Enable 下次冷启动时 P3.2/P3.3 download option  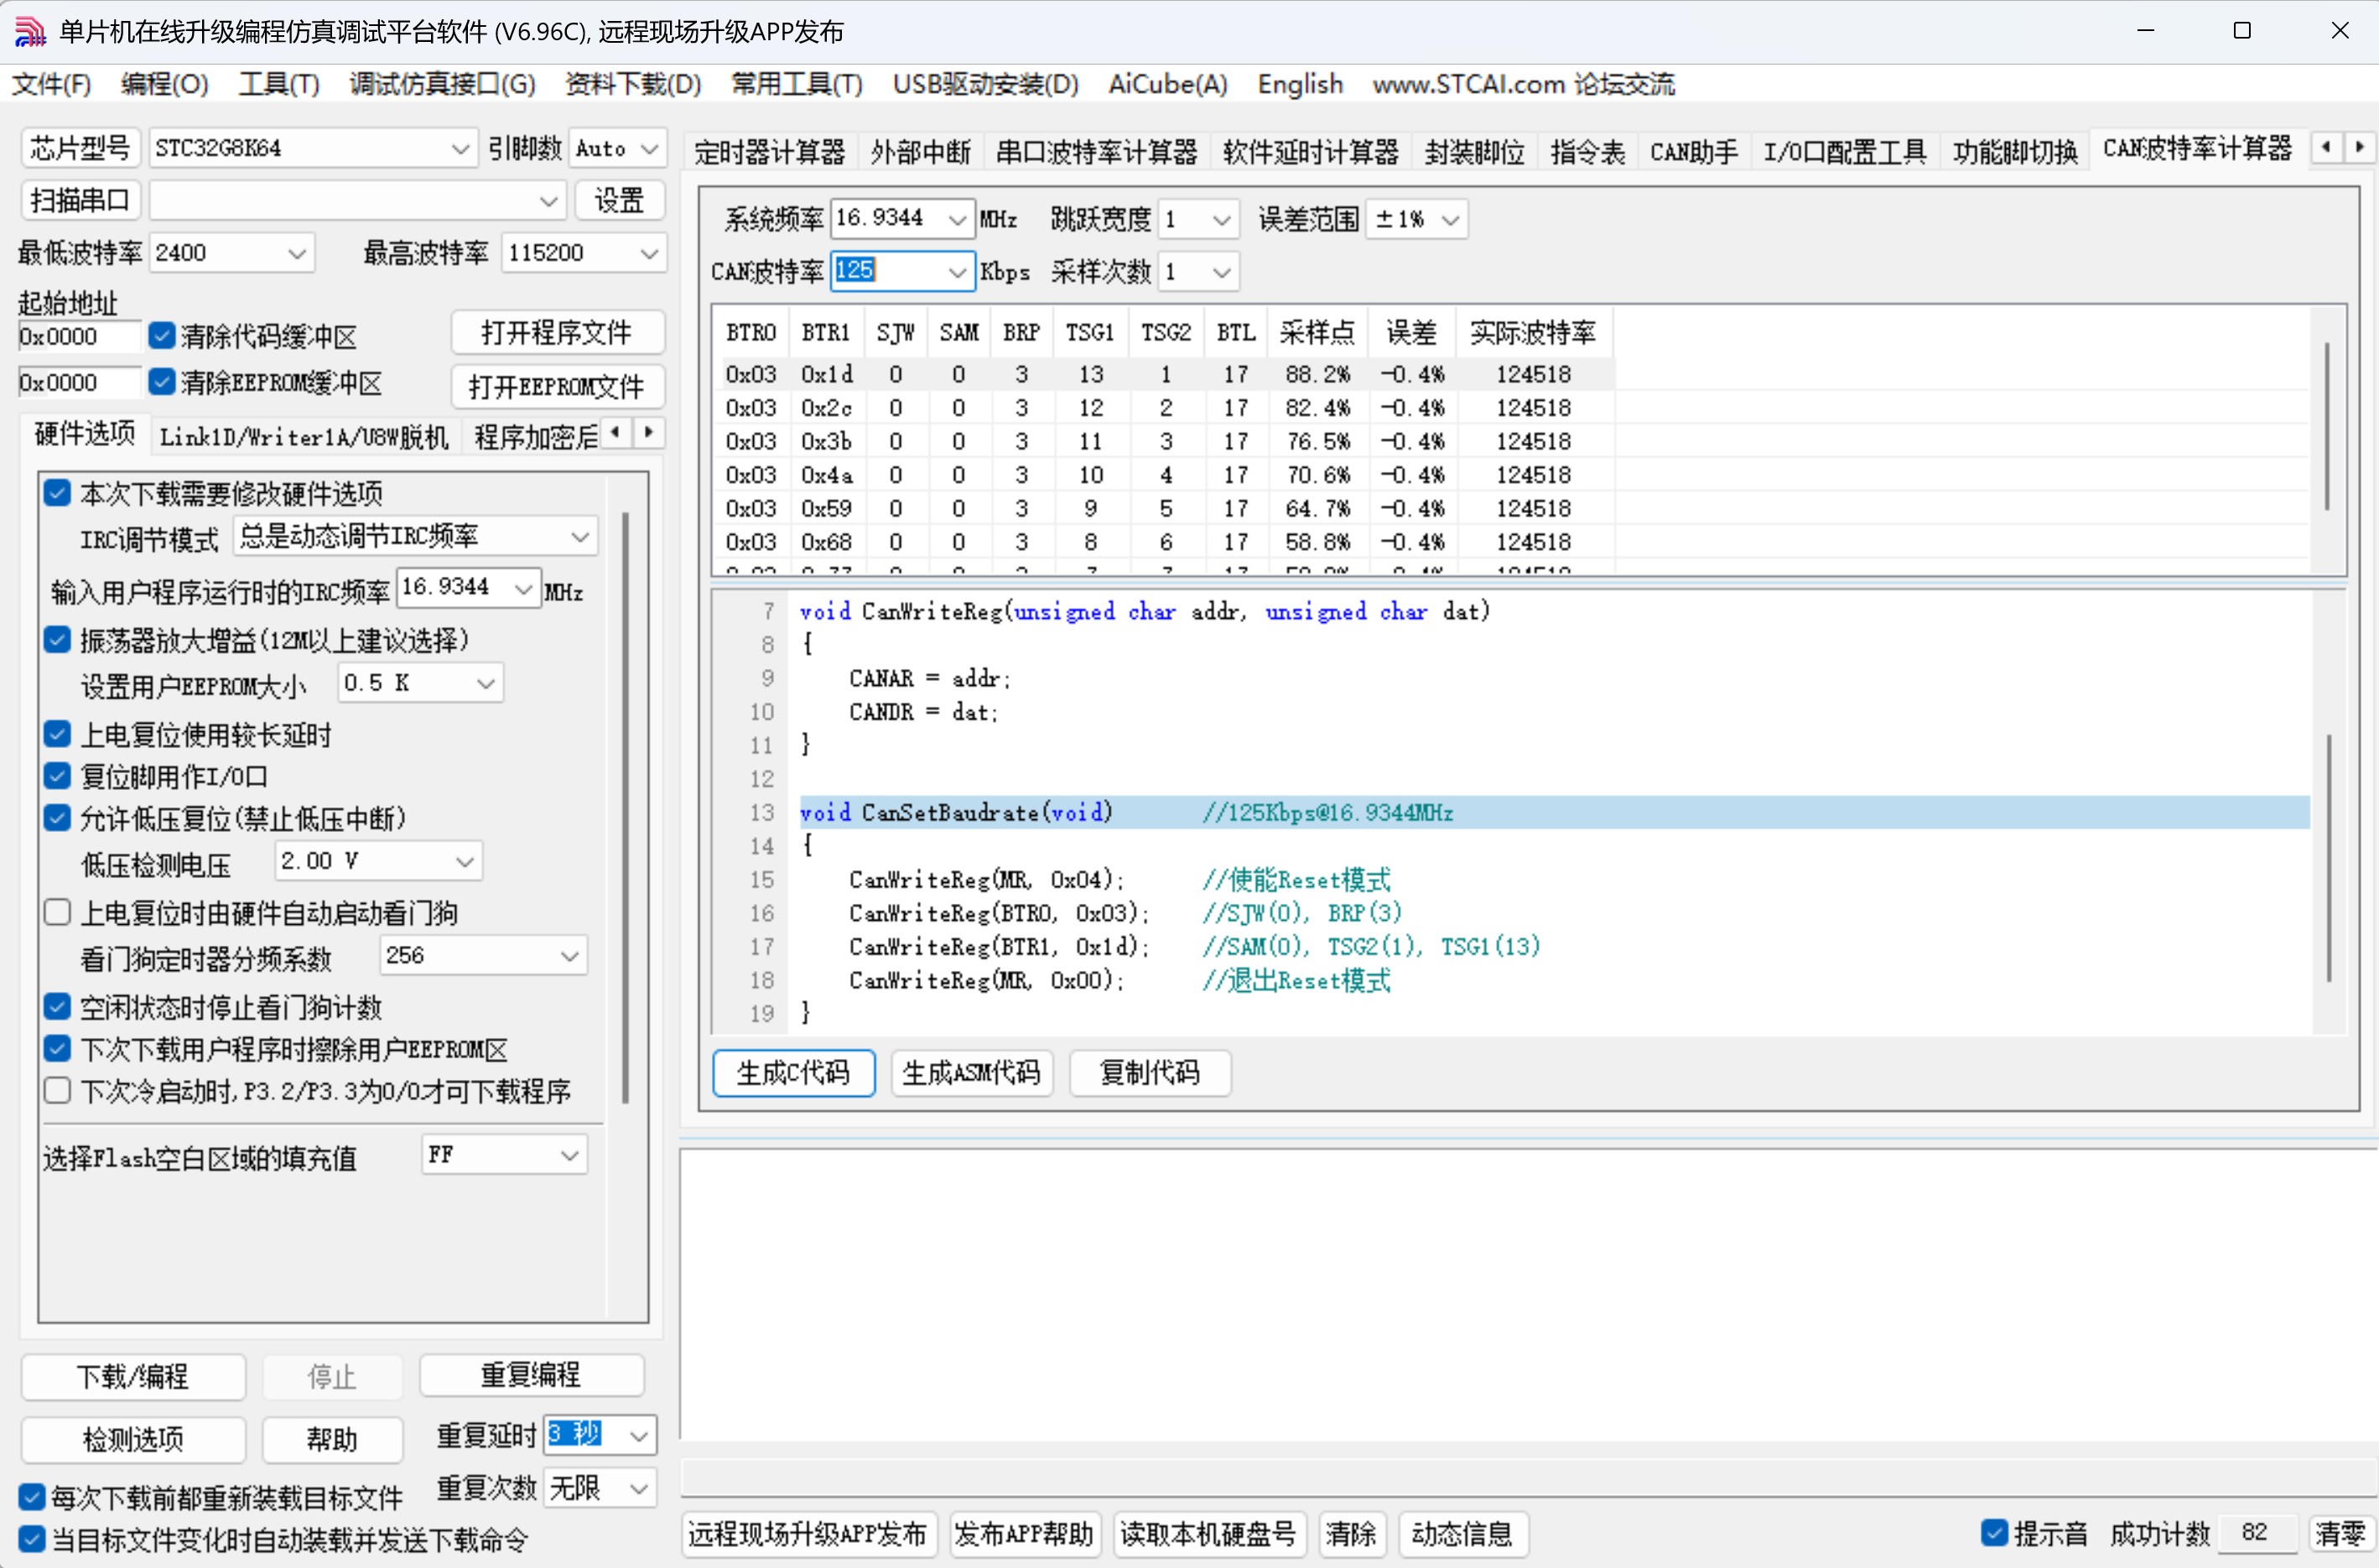pos(57,1090)
